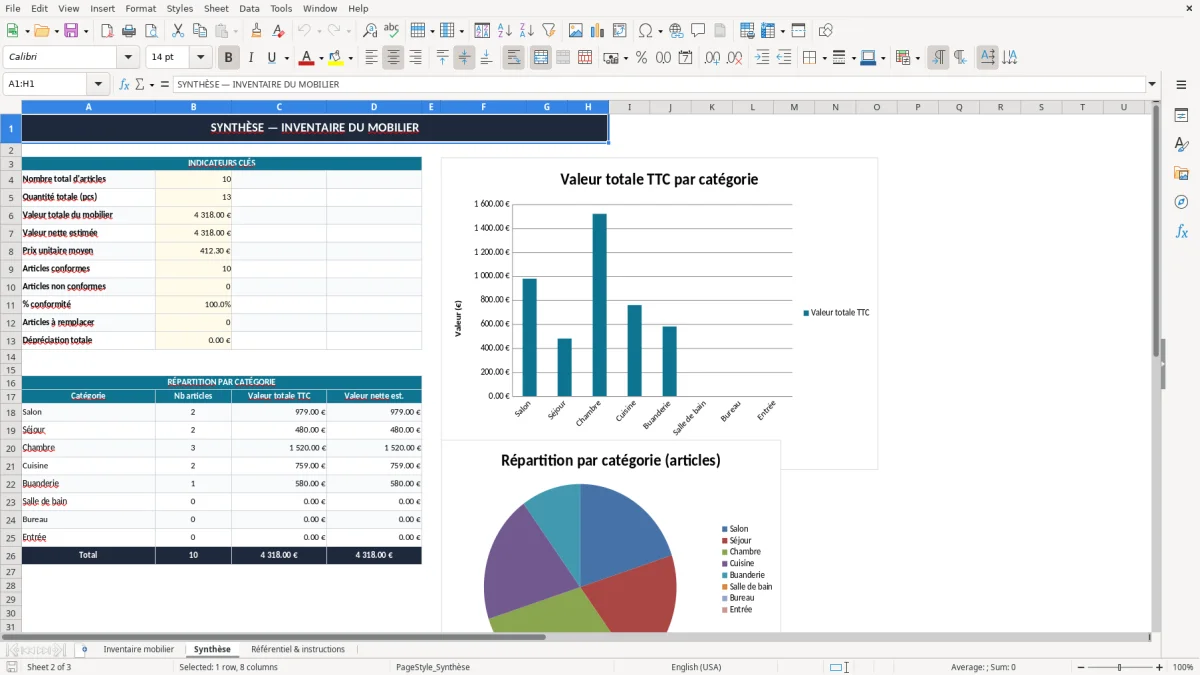Click the Export as PDF icon

coord(107,31)
